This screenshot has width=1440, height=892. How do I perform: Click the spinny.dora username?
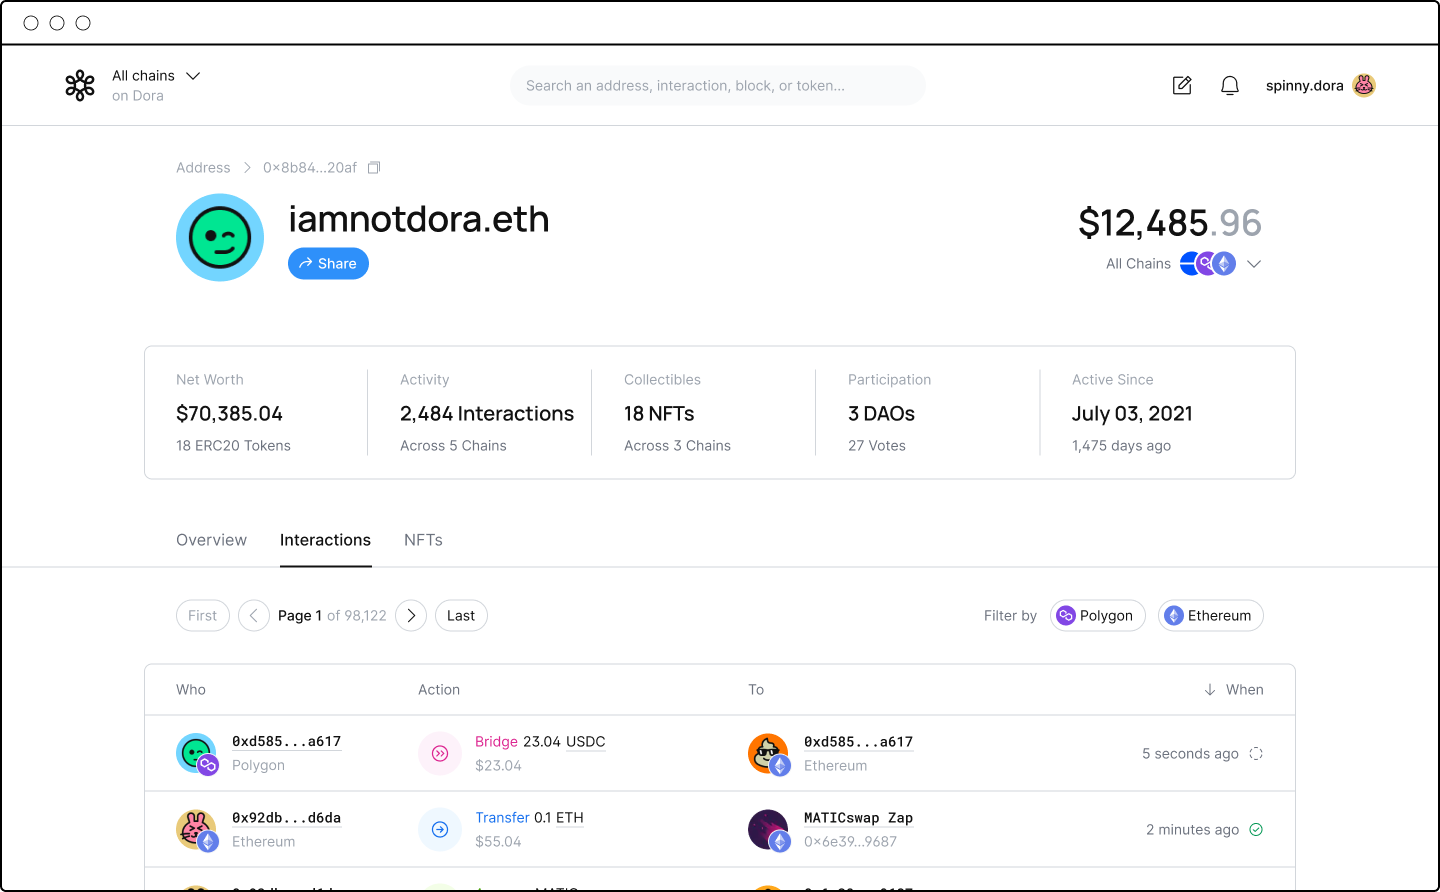click(x=1304, y=86)
